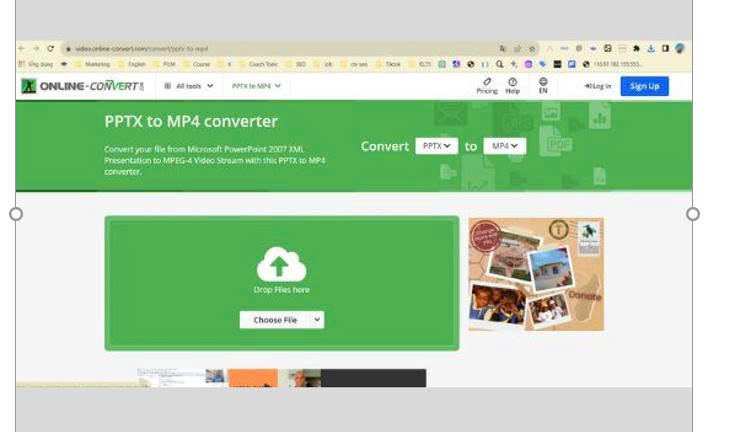Expand the Choose File arrow options

[317, 320]
